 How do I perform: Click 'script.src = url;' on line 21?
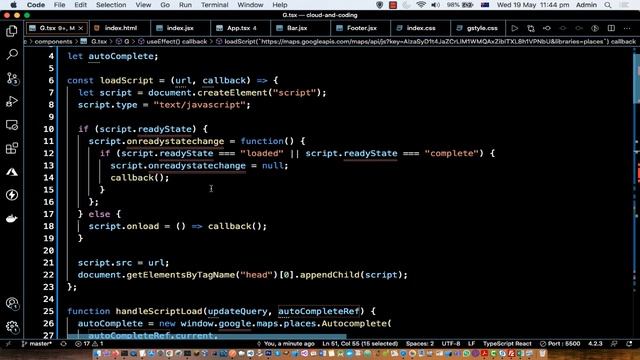coord(123,262)
